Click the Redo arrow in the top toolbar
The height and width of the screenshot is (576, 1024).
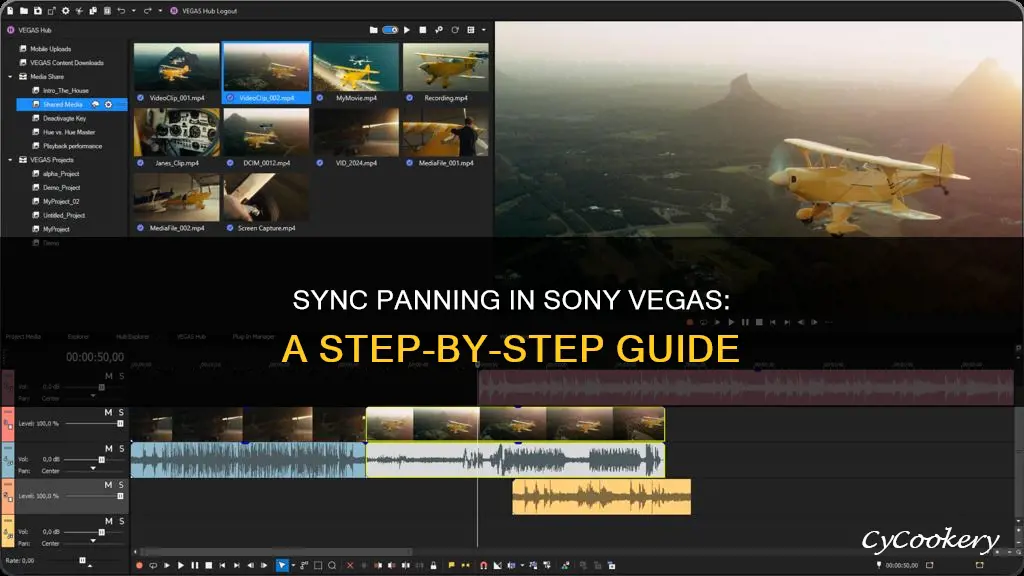point(148,10)
